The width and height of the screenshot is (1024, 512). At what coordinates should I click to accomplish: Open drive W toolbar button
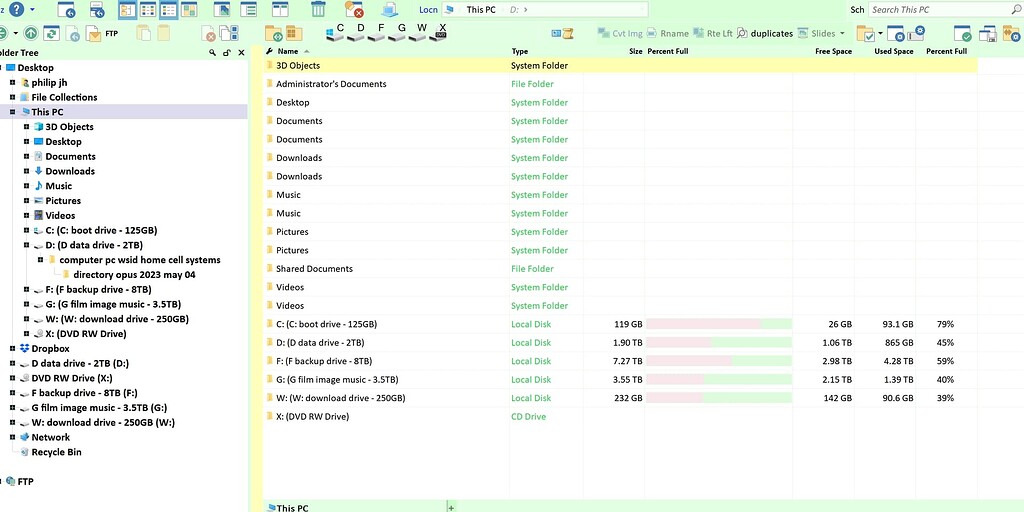(418, 33)
